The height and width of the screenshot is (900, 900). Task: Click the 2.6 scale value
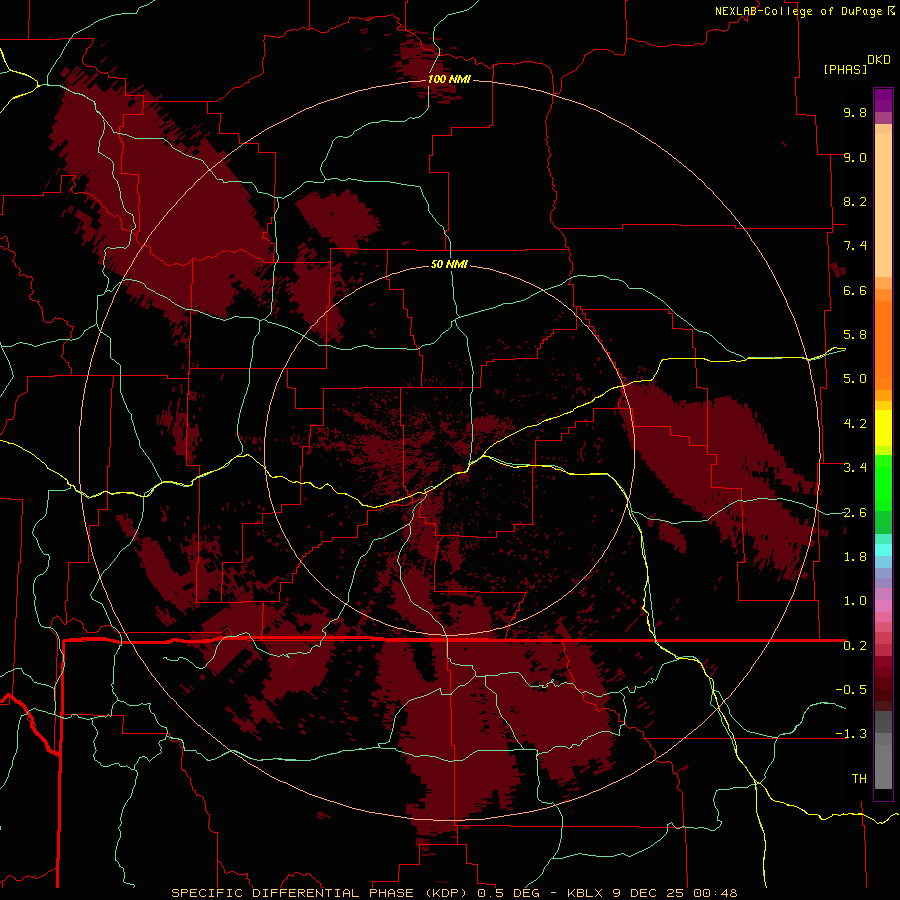point(855,513)
